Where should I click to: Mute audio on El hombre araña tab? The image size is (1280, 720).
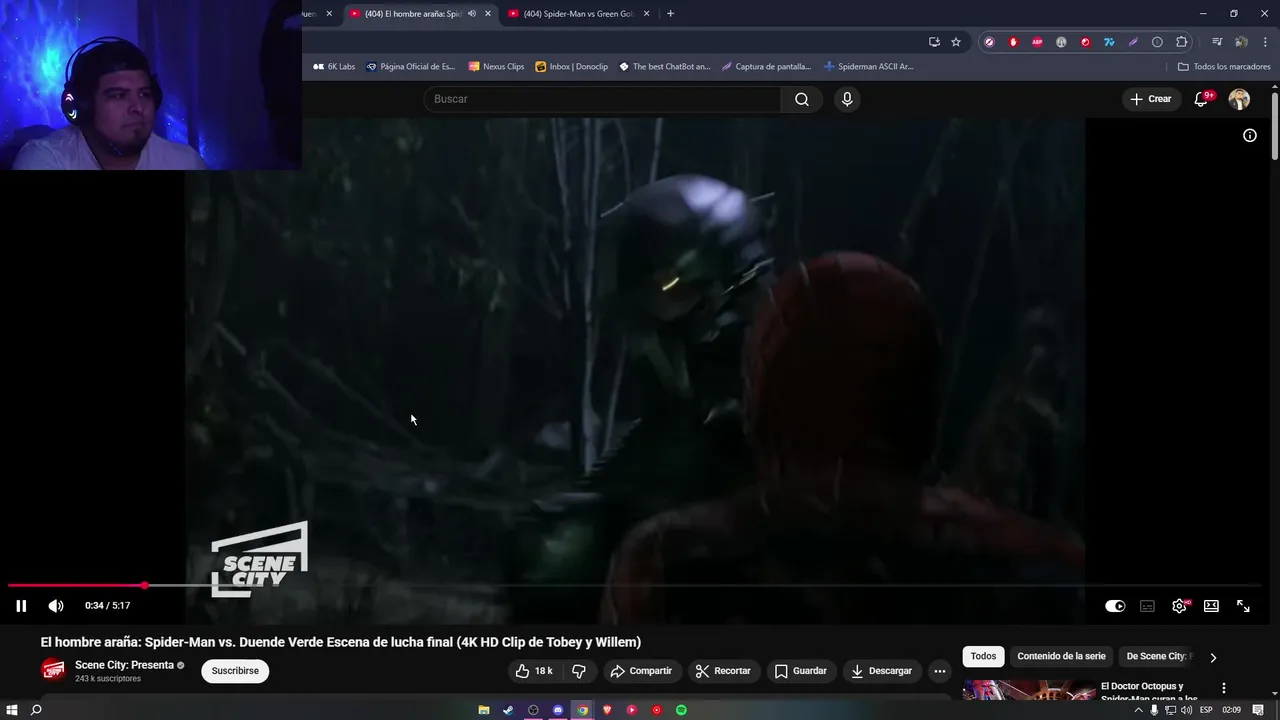pos(472,14)
